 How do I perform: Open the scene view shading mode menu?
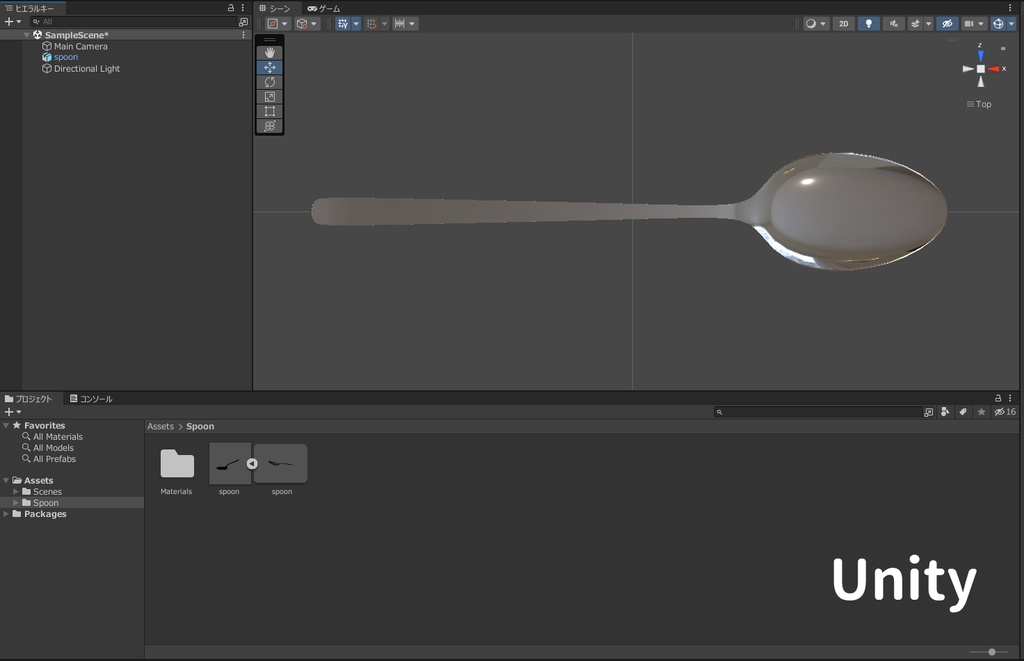(x=812, y=23)
